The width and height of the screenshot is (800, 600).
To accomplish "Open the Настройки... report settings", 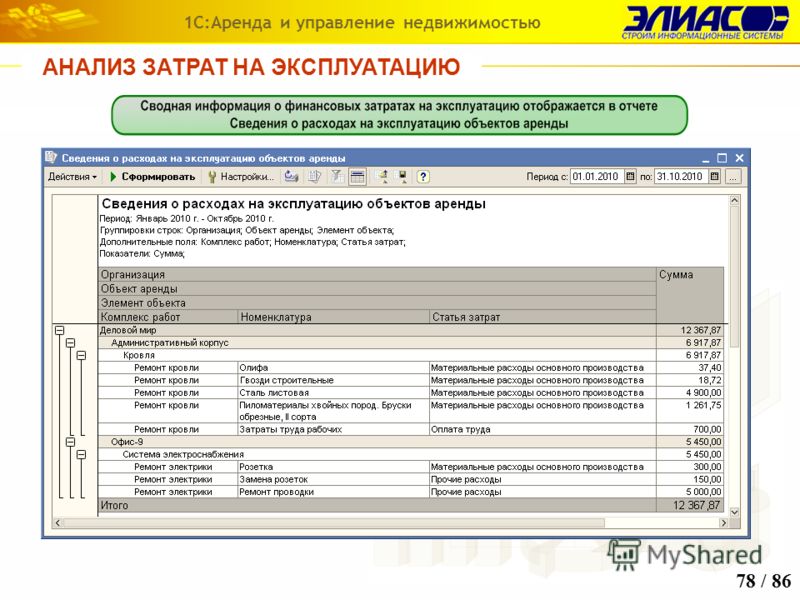I will click(241, 177).
